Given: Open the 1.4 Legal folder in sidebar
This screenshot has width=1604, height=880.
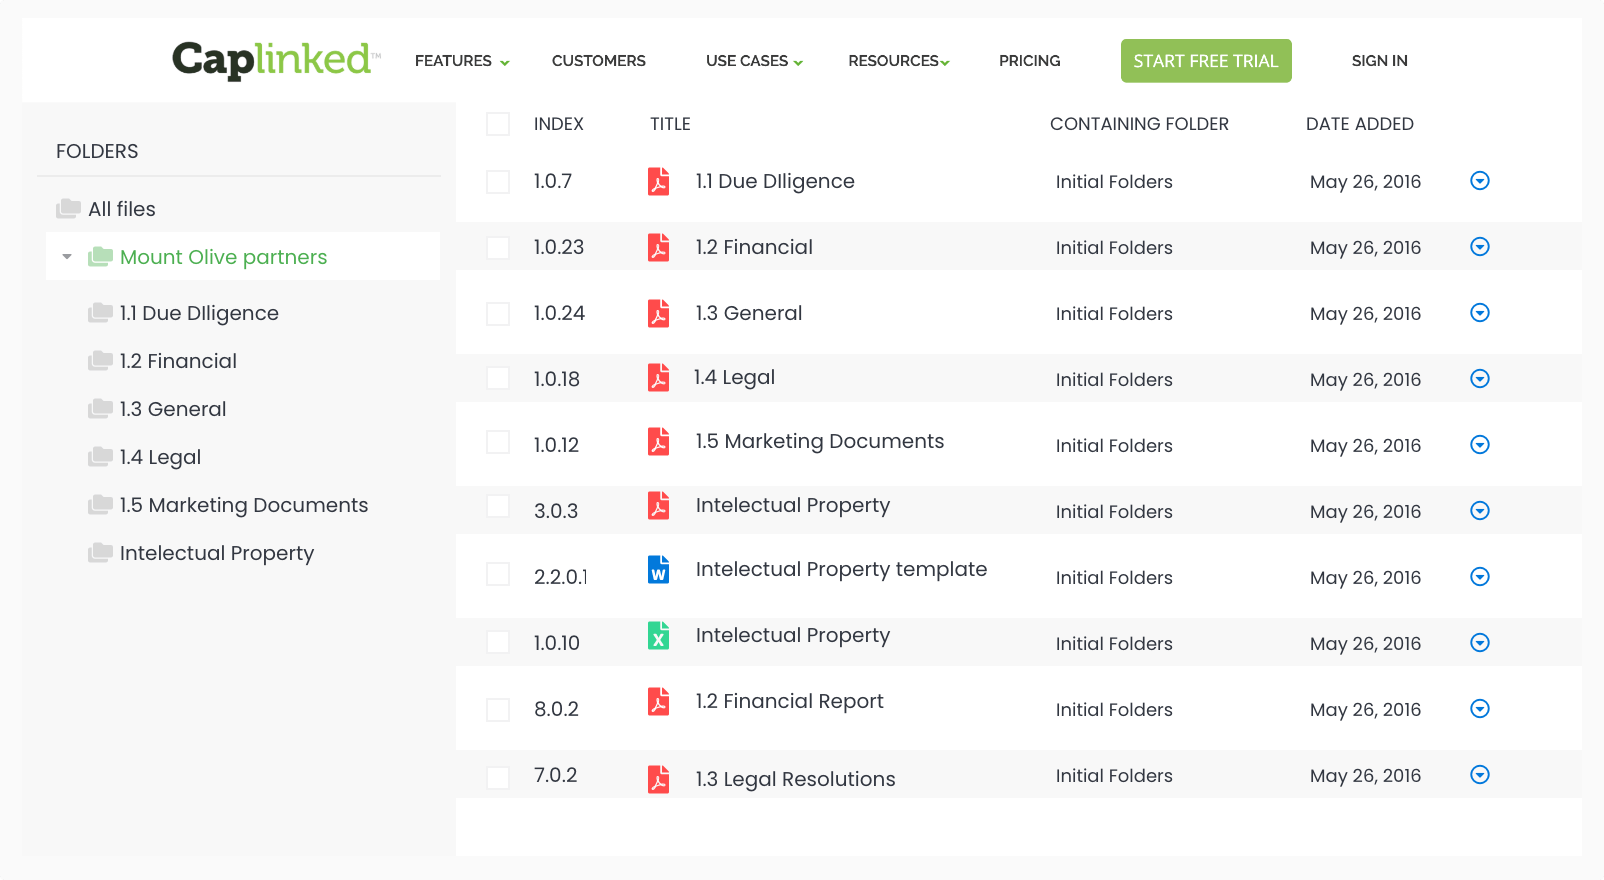Looking at the screenshot, I should pyautogui.click(x=160, y=457).
